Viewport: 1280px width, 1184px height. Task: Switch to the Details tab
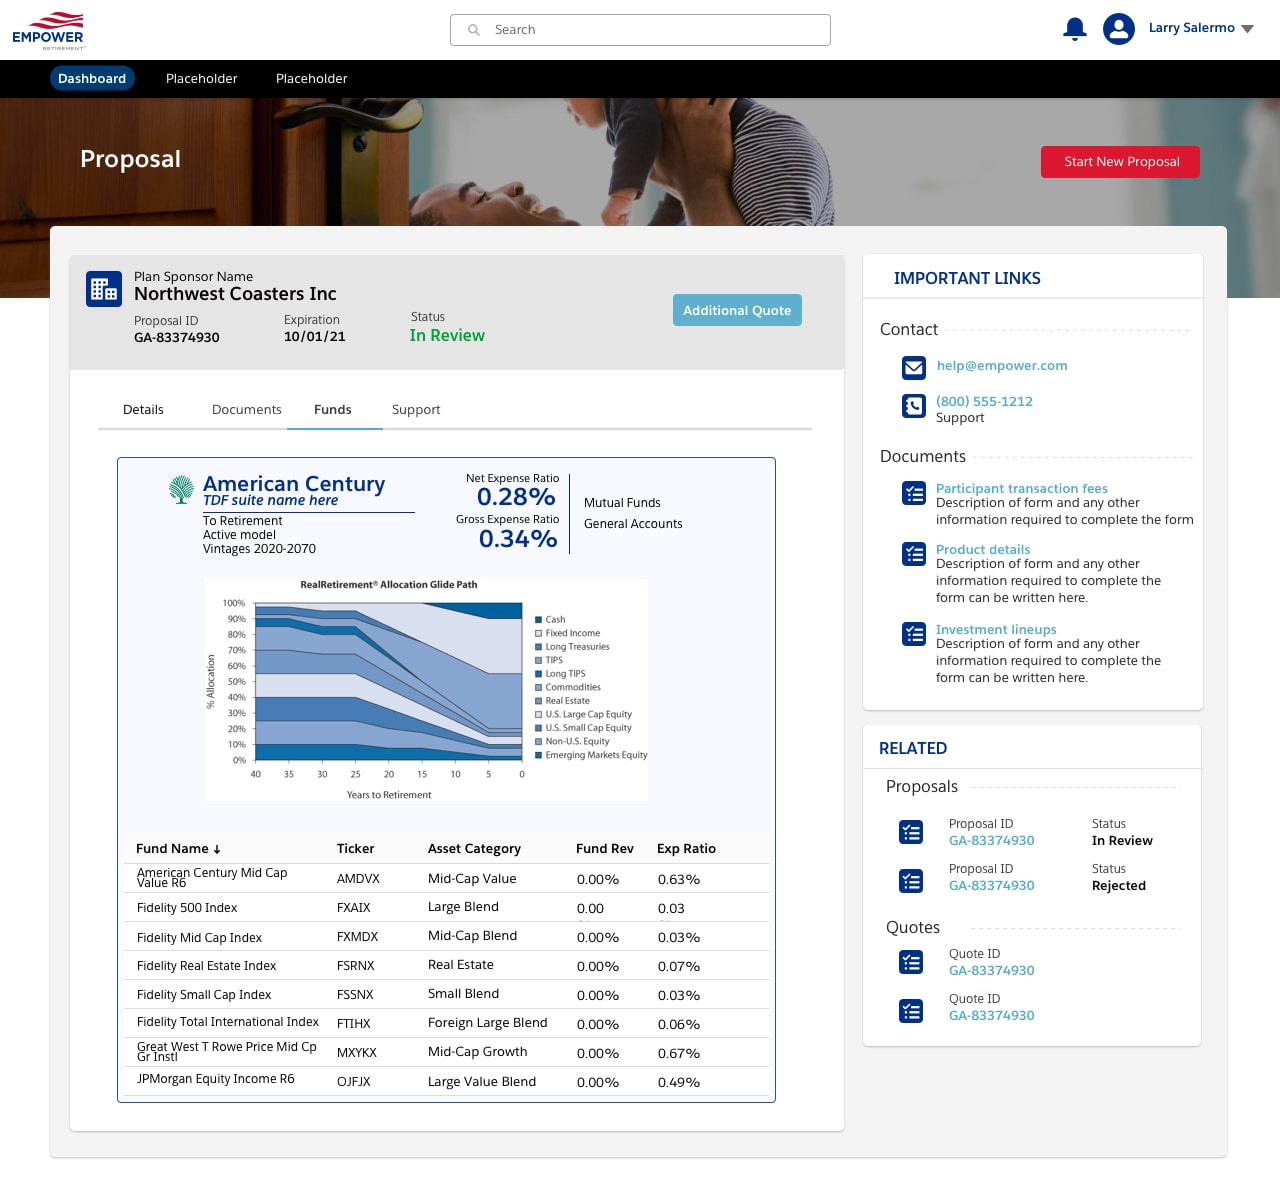[x=143, y=409]
